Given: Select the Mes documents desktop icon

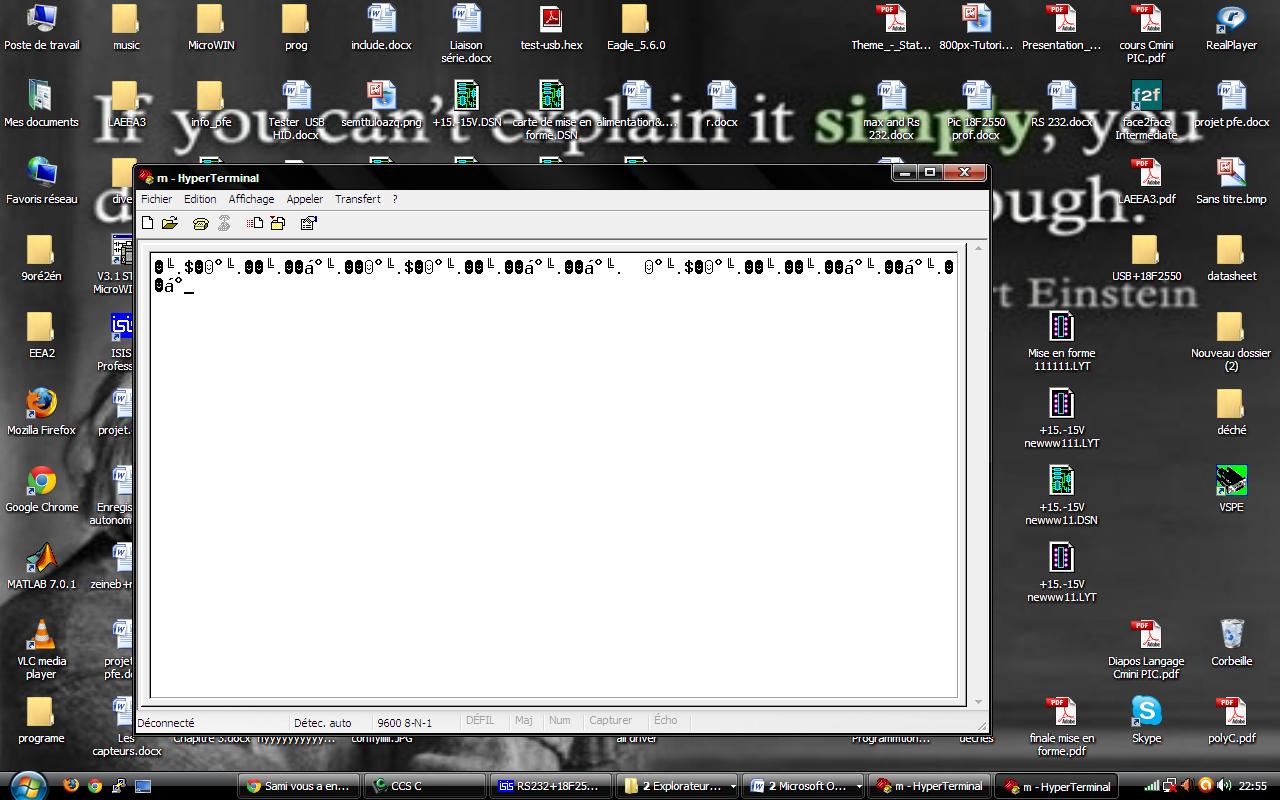Looking at the screenshot, I should click(41, 105).
